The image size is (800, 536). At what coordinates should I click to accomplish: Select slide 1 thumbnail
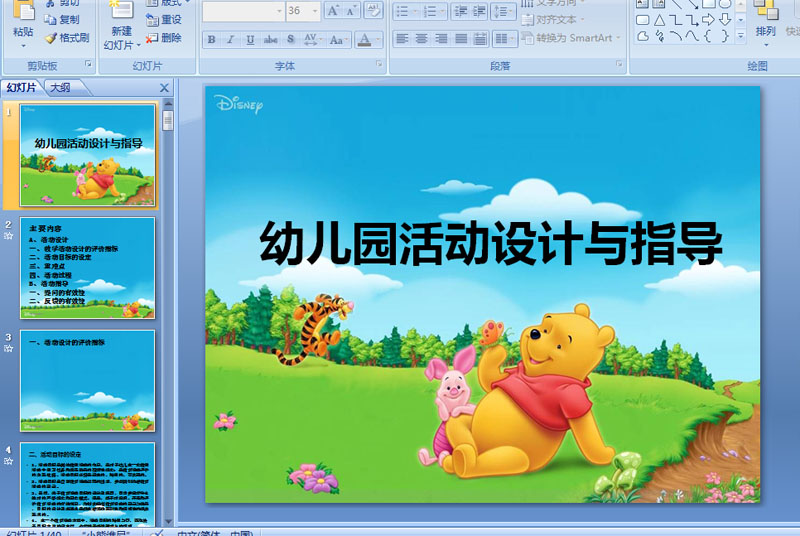point(87,155)
